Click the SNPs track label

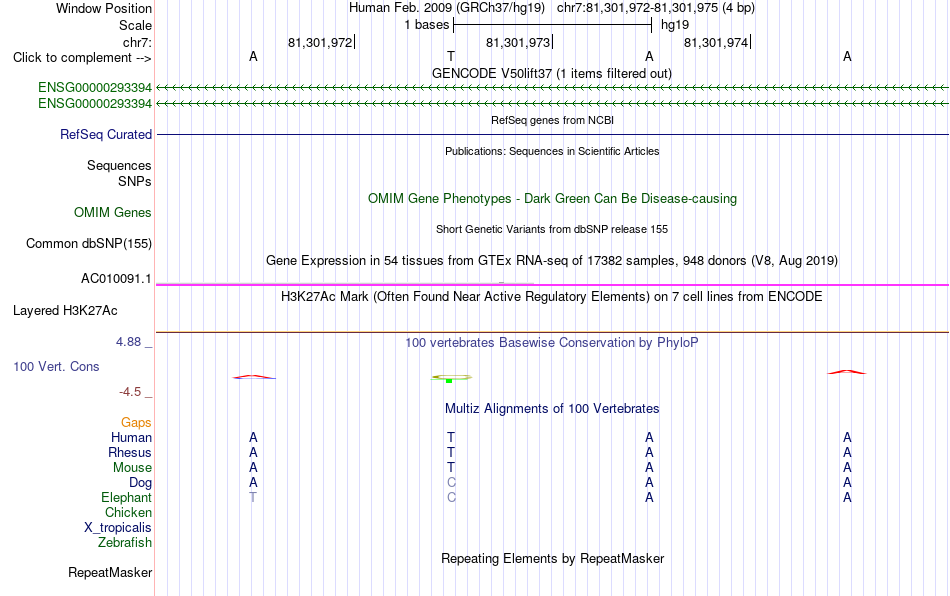(135, 181)
